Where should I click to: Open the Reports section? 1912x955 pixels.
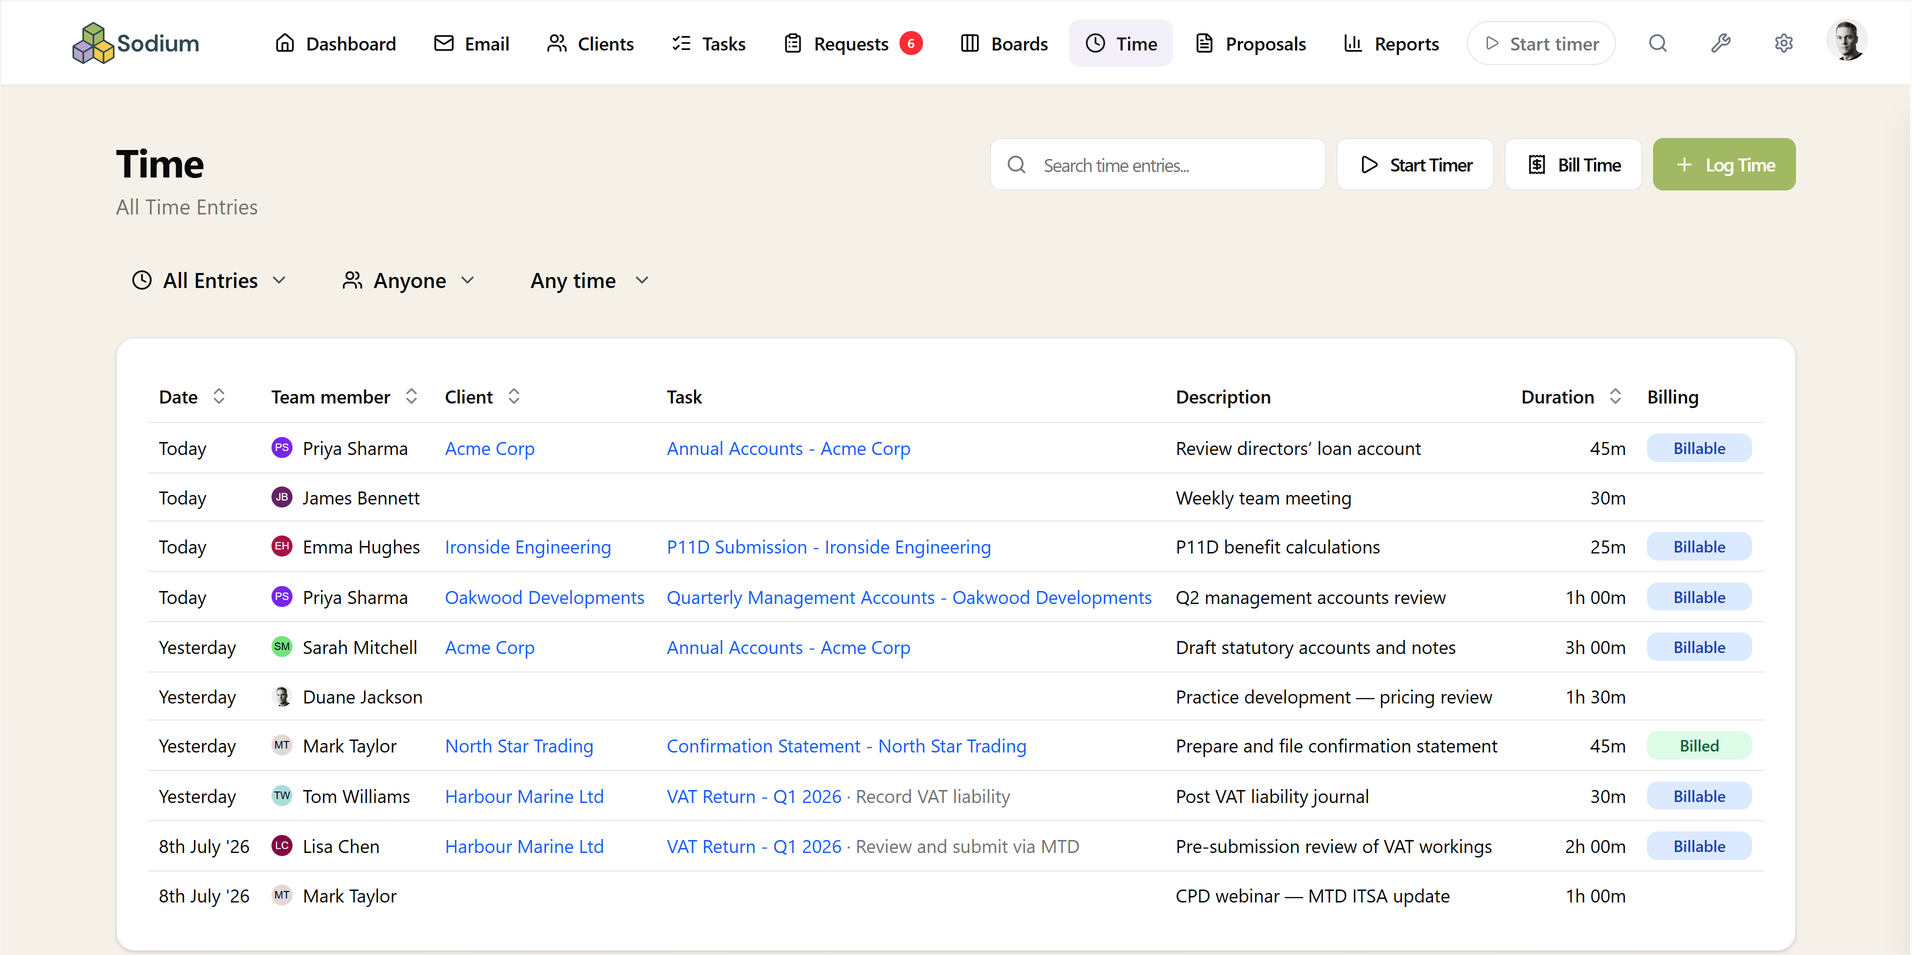coord(1391,43)
